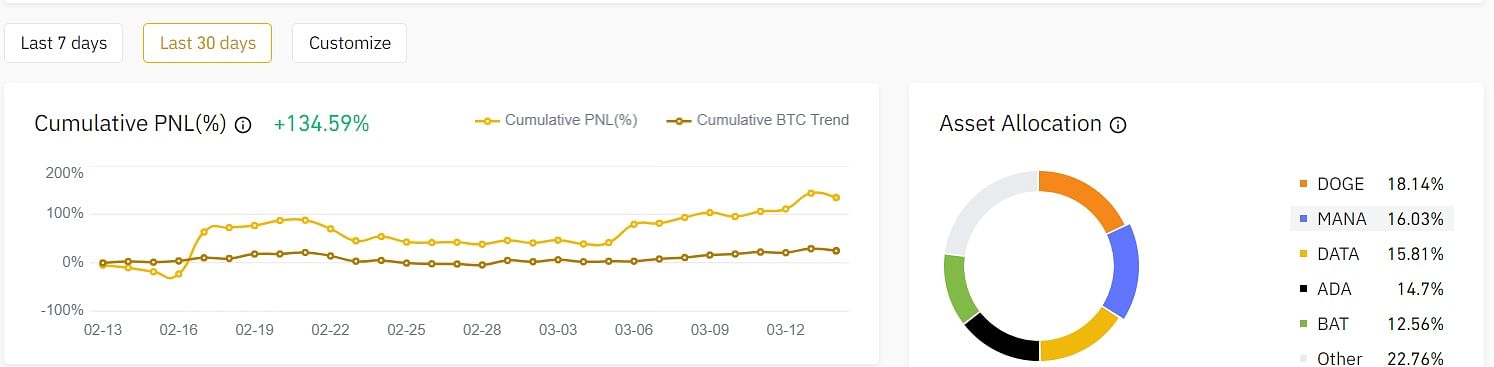
Task: Select Last 30 days range
Action: 208,43
